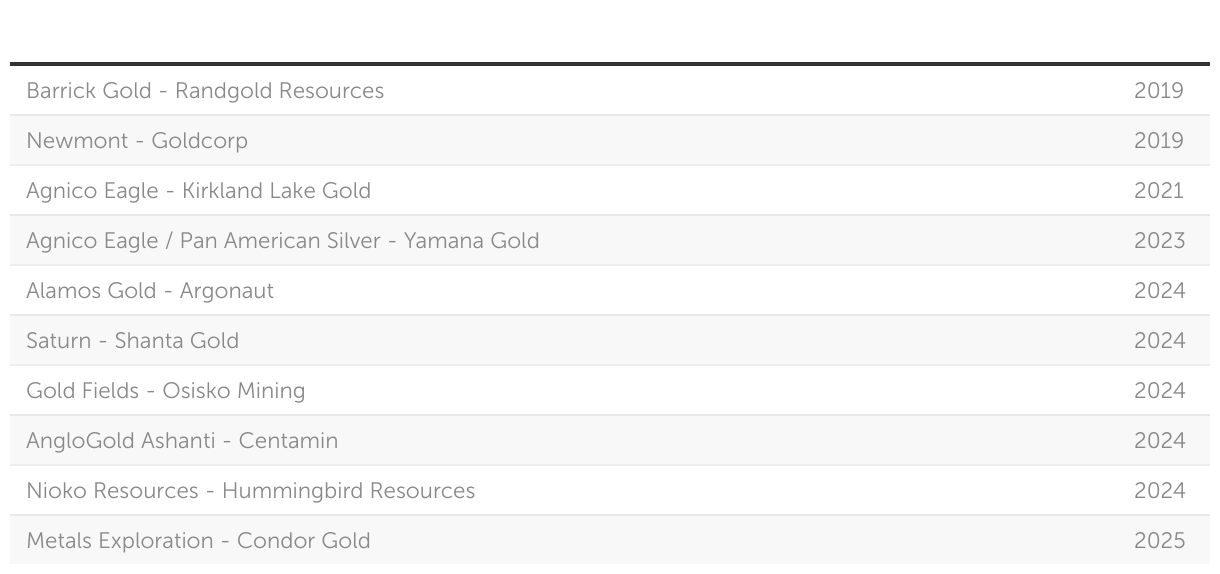1220x574 pixels.
Task: Select Nioko Resources - Hummingbird Resources row
Action: pos(610,491)
